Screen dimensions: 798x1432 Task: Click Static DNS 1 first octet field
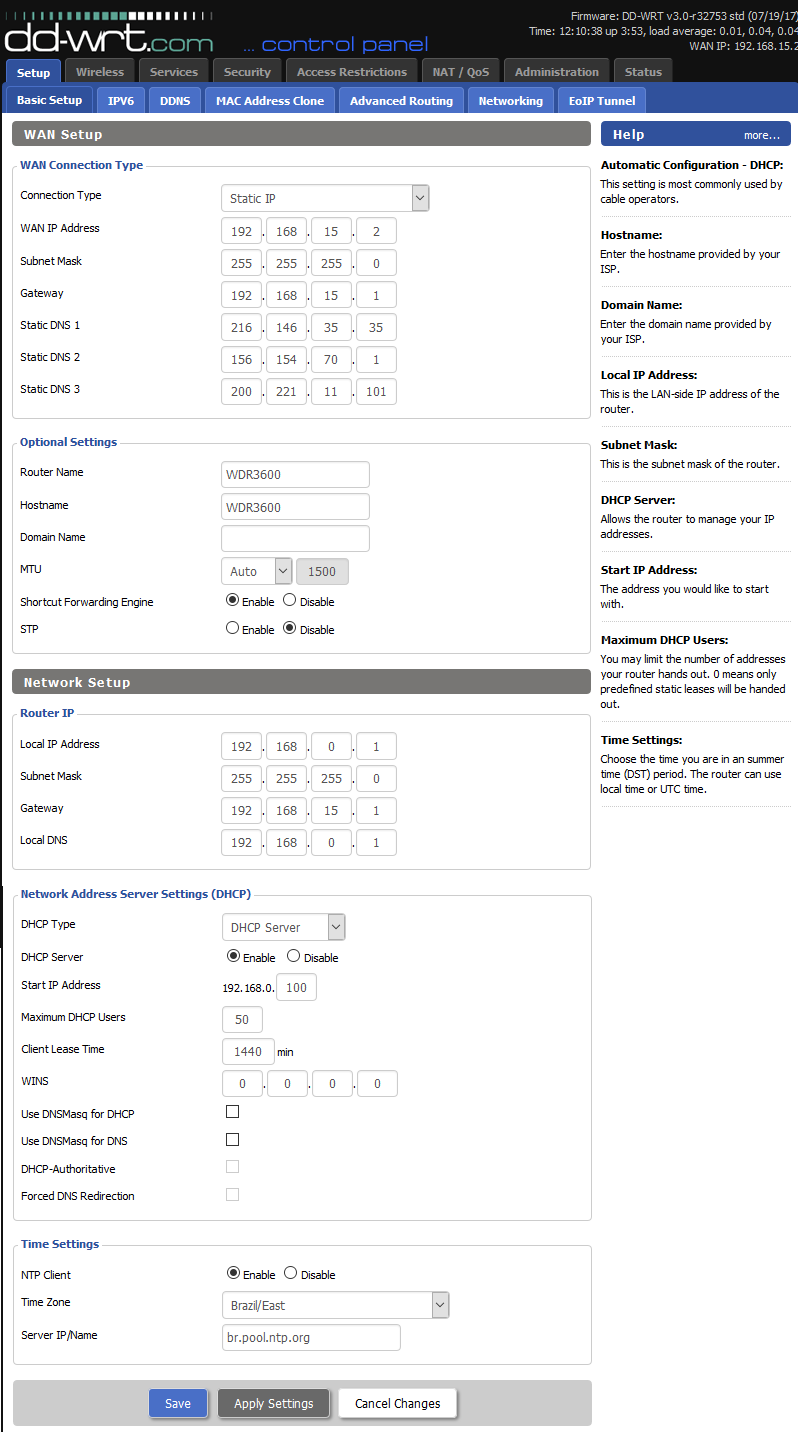241,327
